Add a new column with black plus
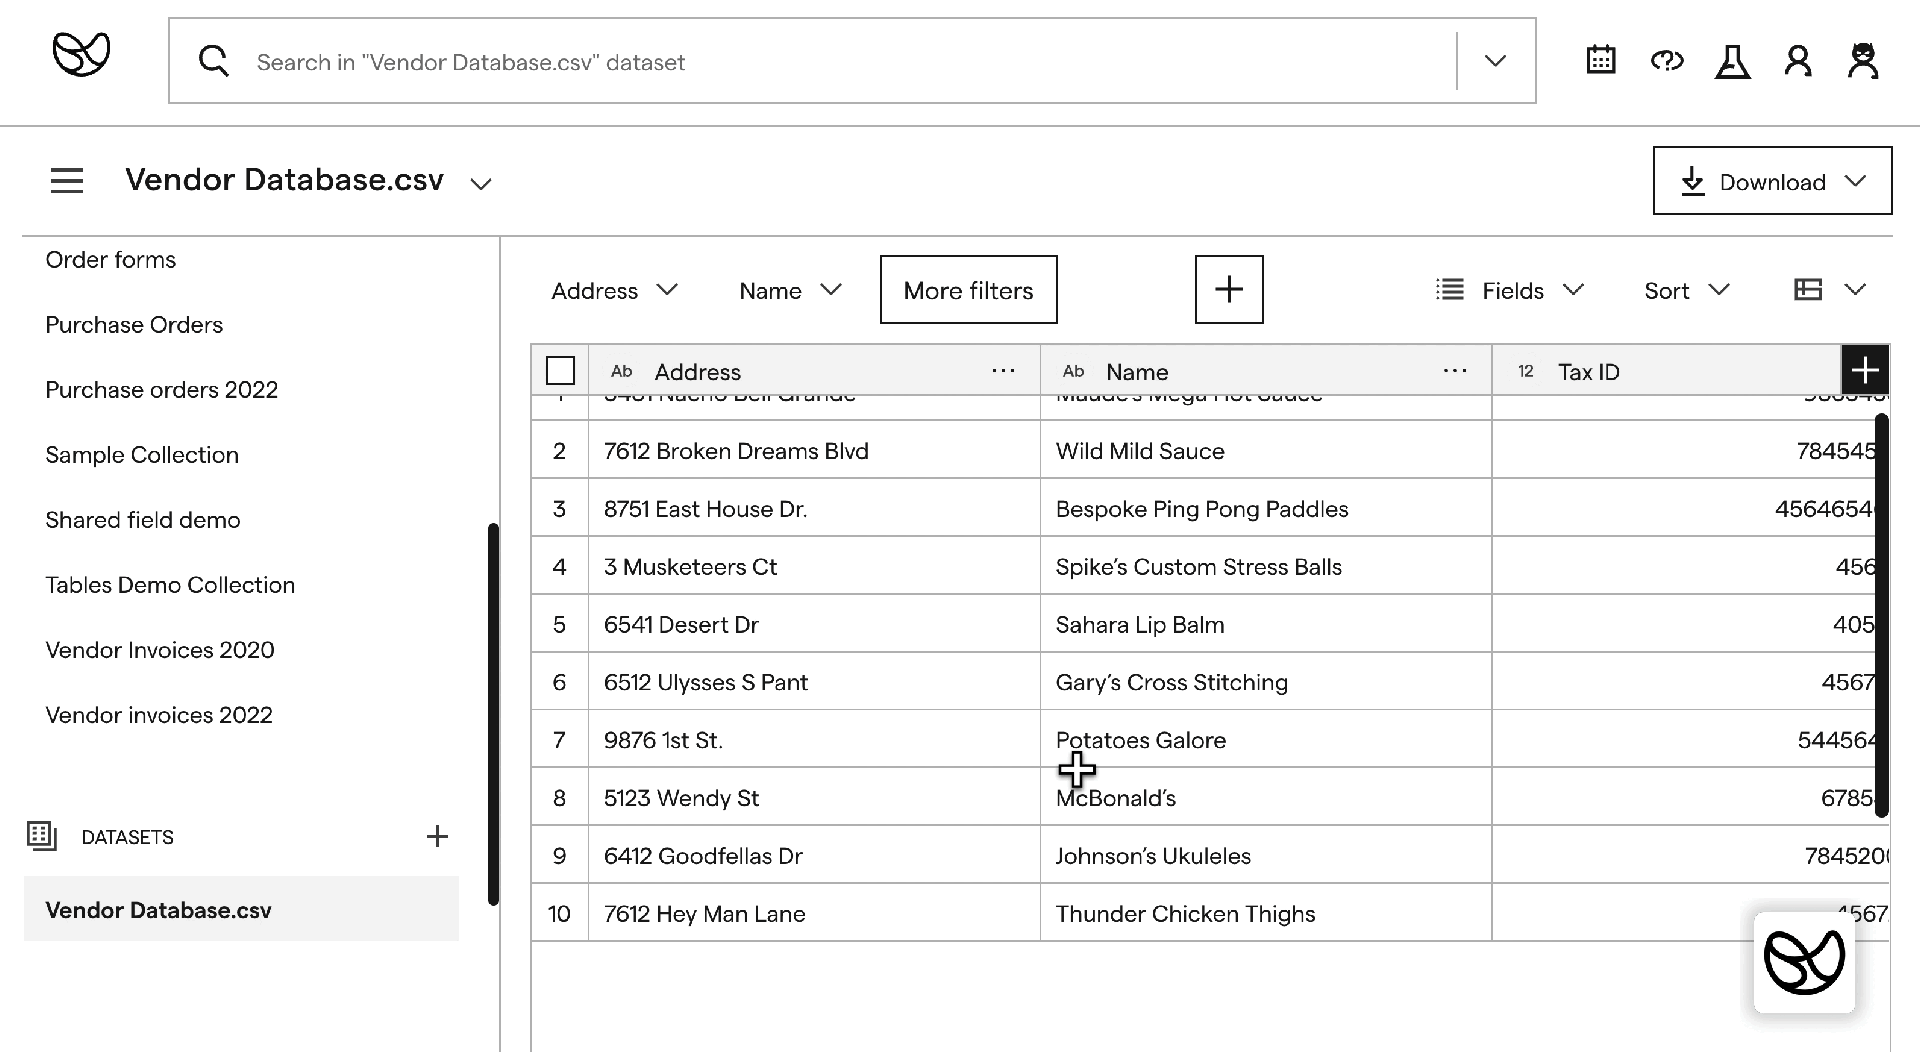 [x=1865, y=371]
